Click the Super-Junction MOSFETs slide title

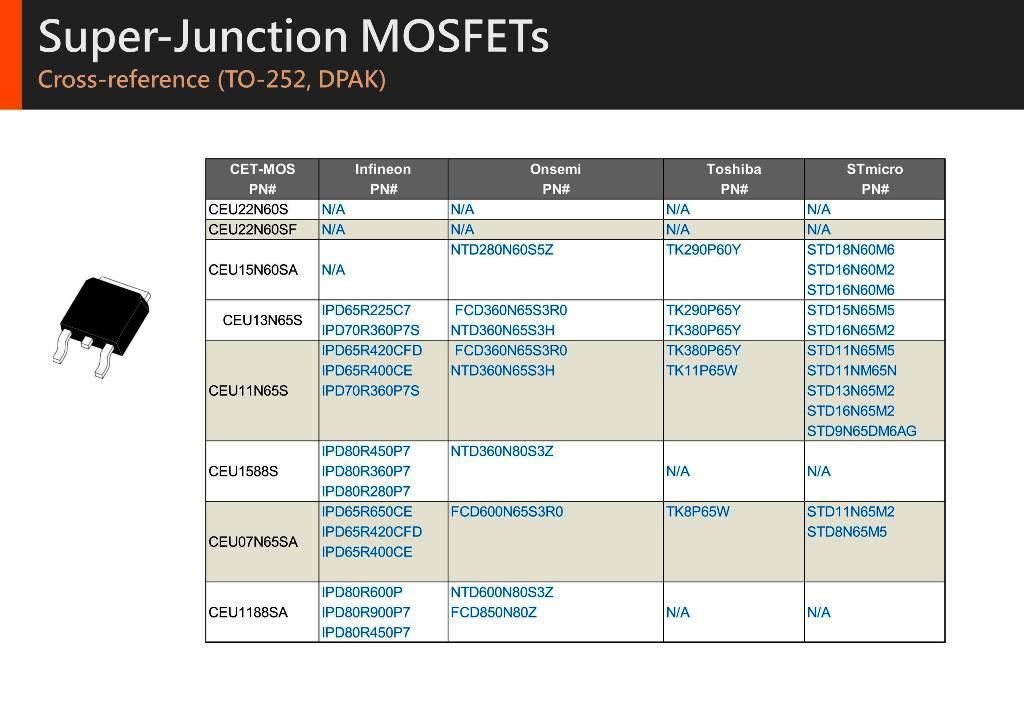click(x=293, y=37)
